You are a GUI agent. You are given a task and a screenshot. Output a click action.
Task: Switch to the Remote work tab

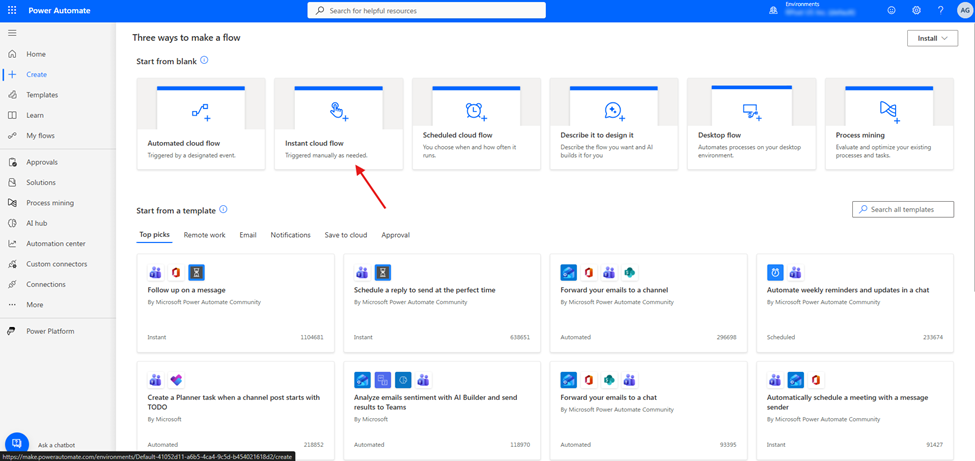[204, 235]
